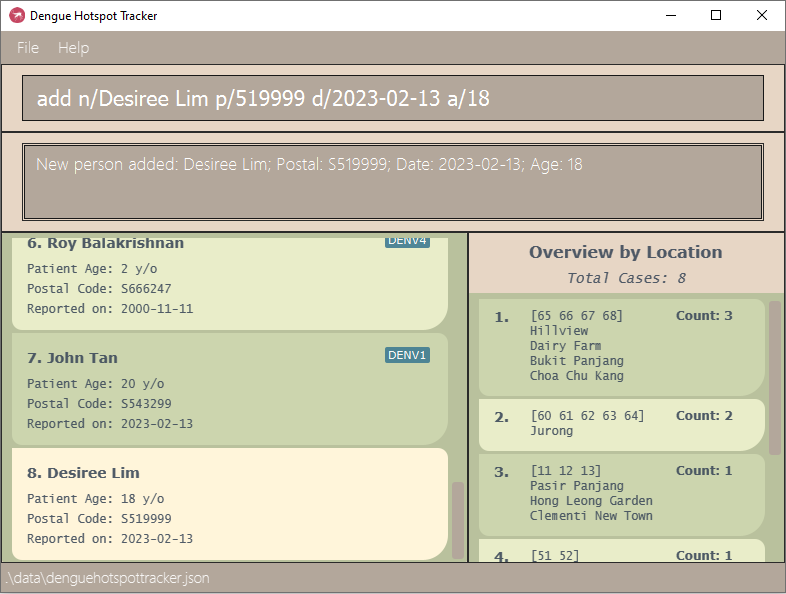Click the Dengue Hotspot Tracker app icon
The width and height of the screenshot is (786, 594).
[17, 16]
